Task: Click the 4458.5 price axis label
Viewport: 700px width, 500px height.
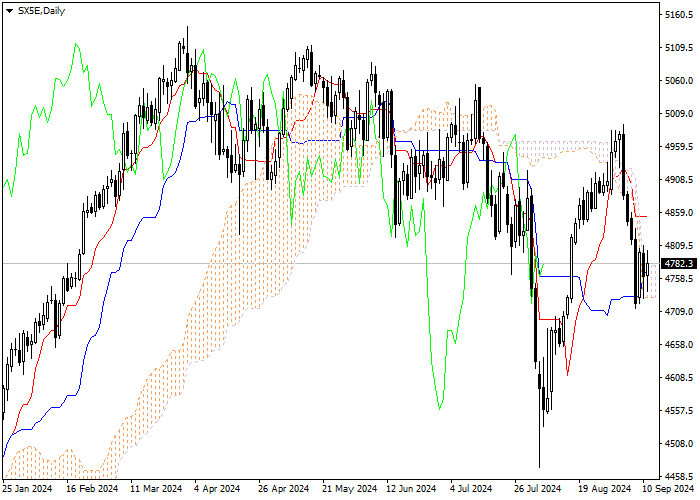Action: (679, 476)
